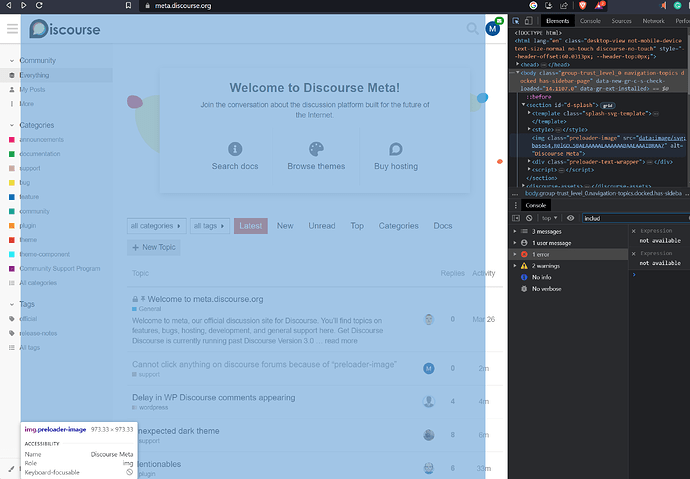Open the theme-component category link

coord(44,254)
